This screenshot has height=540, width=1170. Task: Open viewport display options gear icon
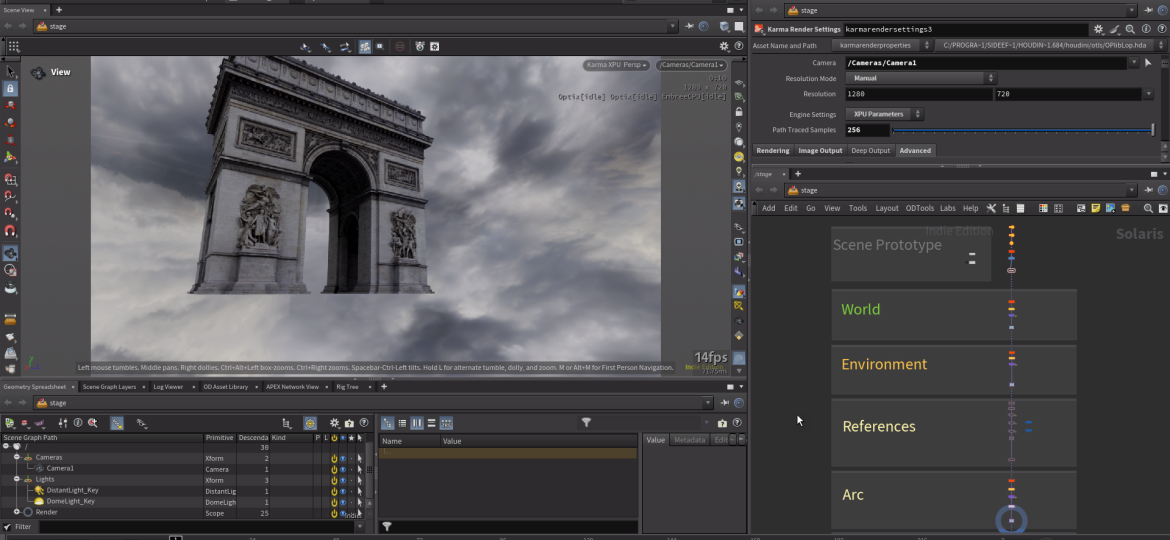point(725,46)
